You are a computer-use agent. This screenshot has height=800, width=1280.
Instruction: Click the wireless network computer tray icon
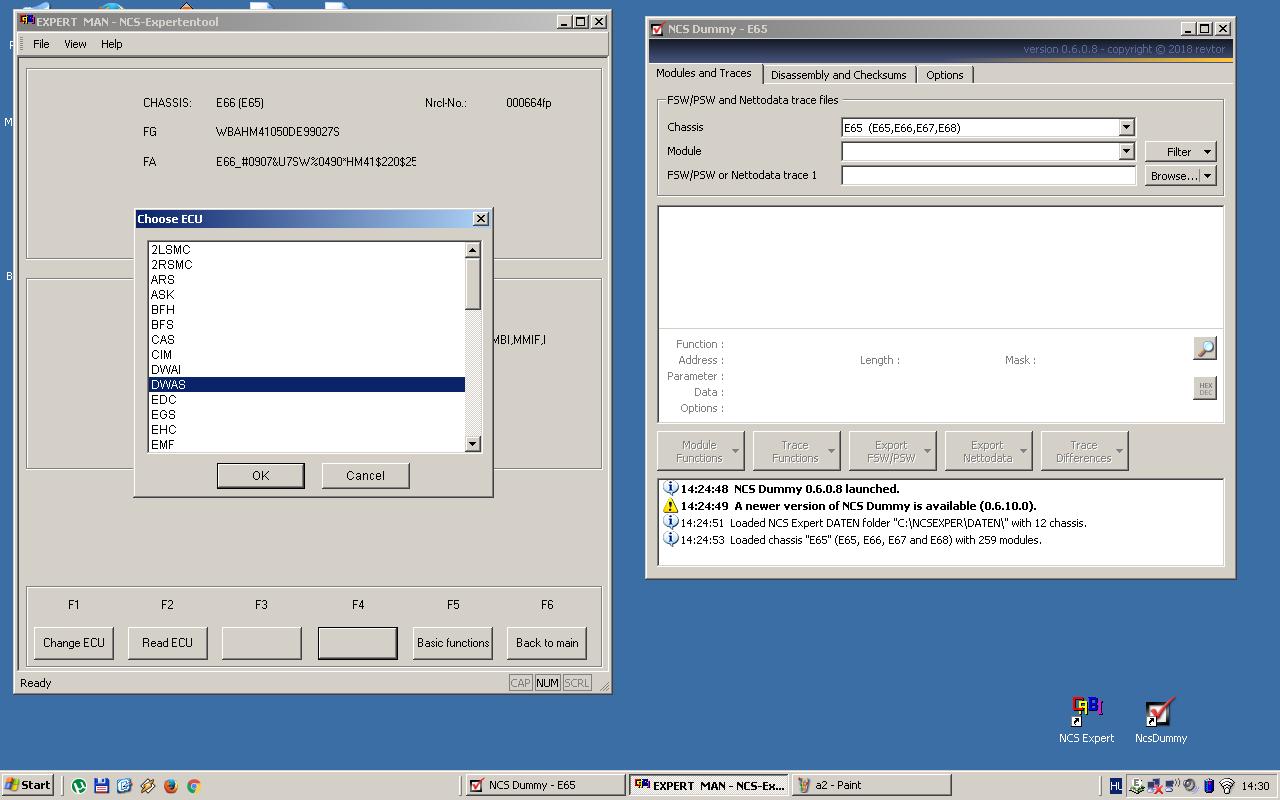1172,785
